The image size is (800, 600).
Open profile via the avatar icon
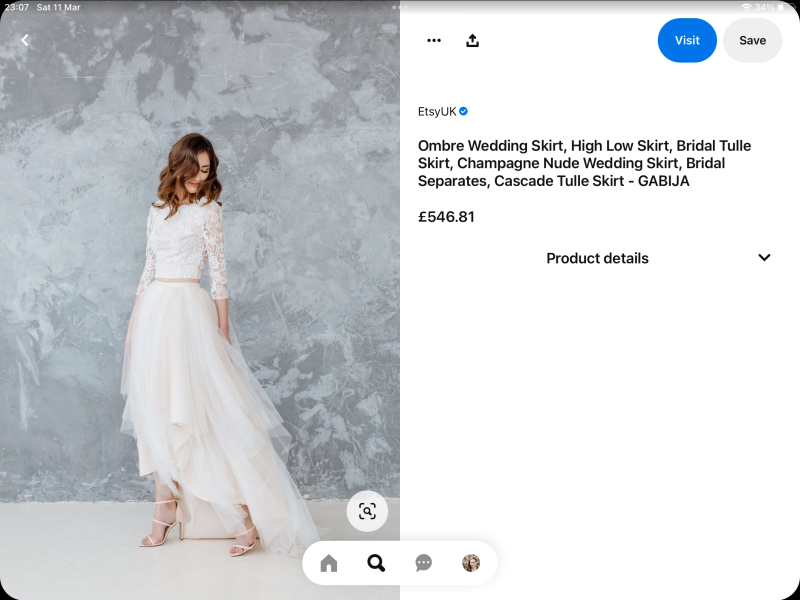[x=471, y=564]
